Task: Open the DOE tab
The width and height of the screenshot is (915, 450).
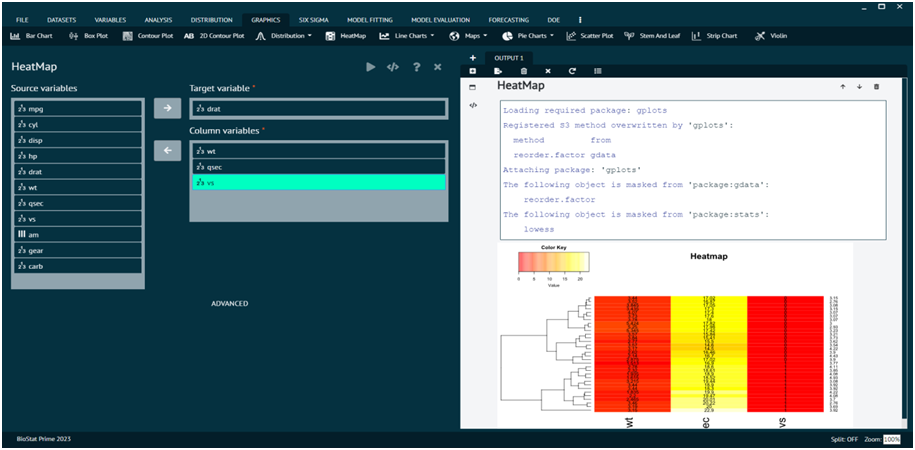Action: point(554,20)
